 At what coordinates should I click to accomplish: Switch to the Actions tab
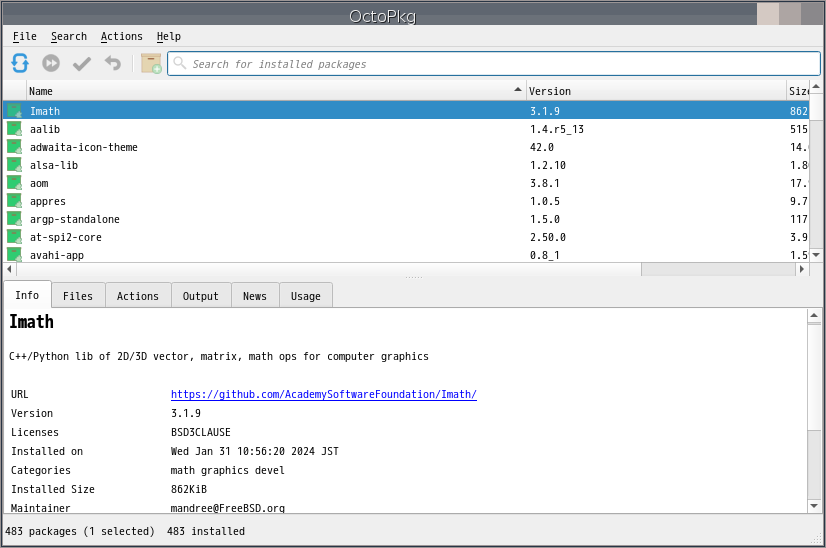tap(137, 296)
